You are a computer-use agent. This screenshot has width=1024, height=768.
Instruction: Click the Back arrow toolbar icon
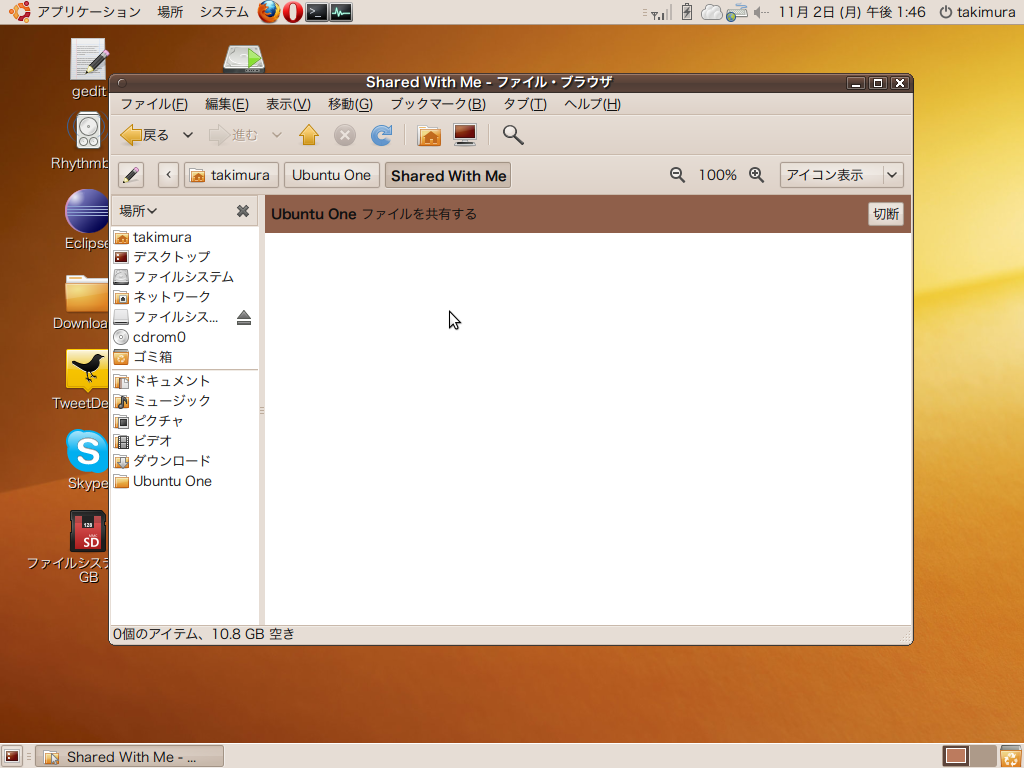[x=131, y=135]
